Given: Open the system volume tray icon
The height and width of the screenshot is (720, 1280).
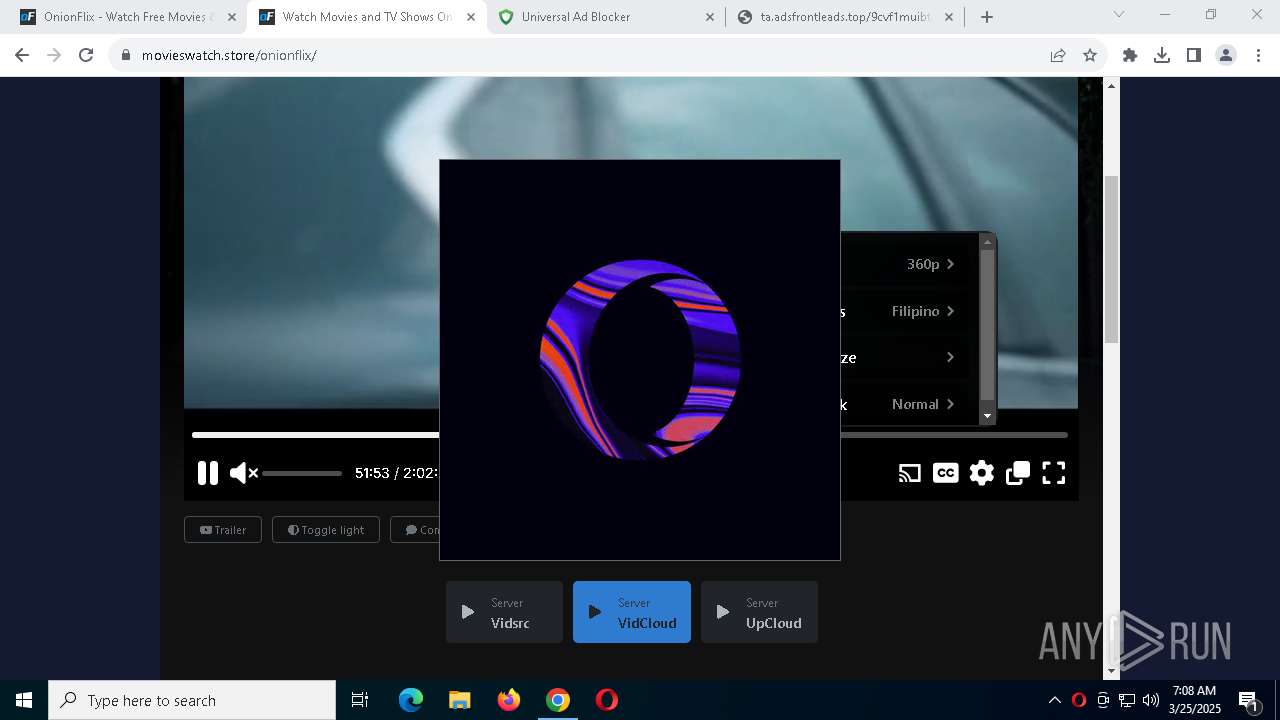Looking at the screenshot, I should [1151, 700].
